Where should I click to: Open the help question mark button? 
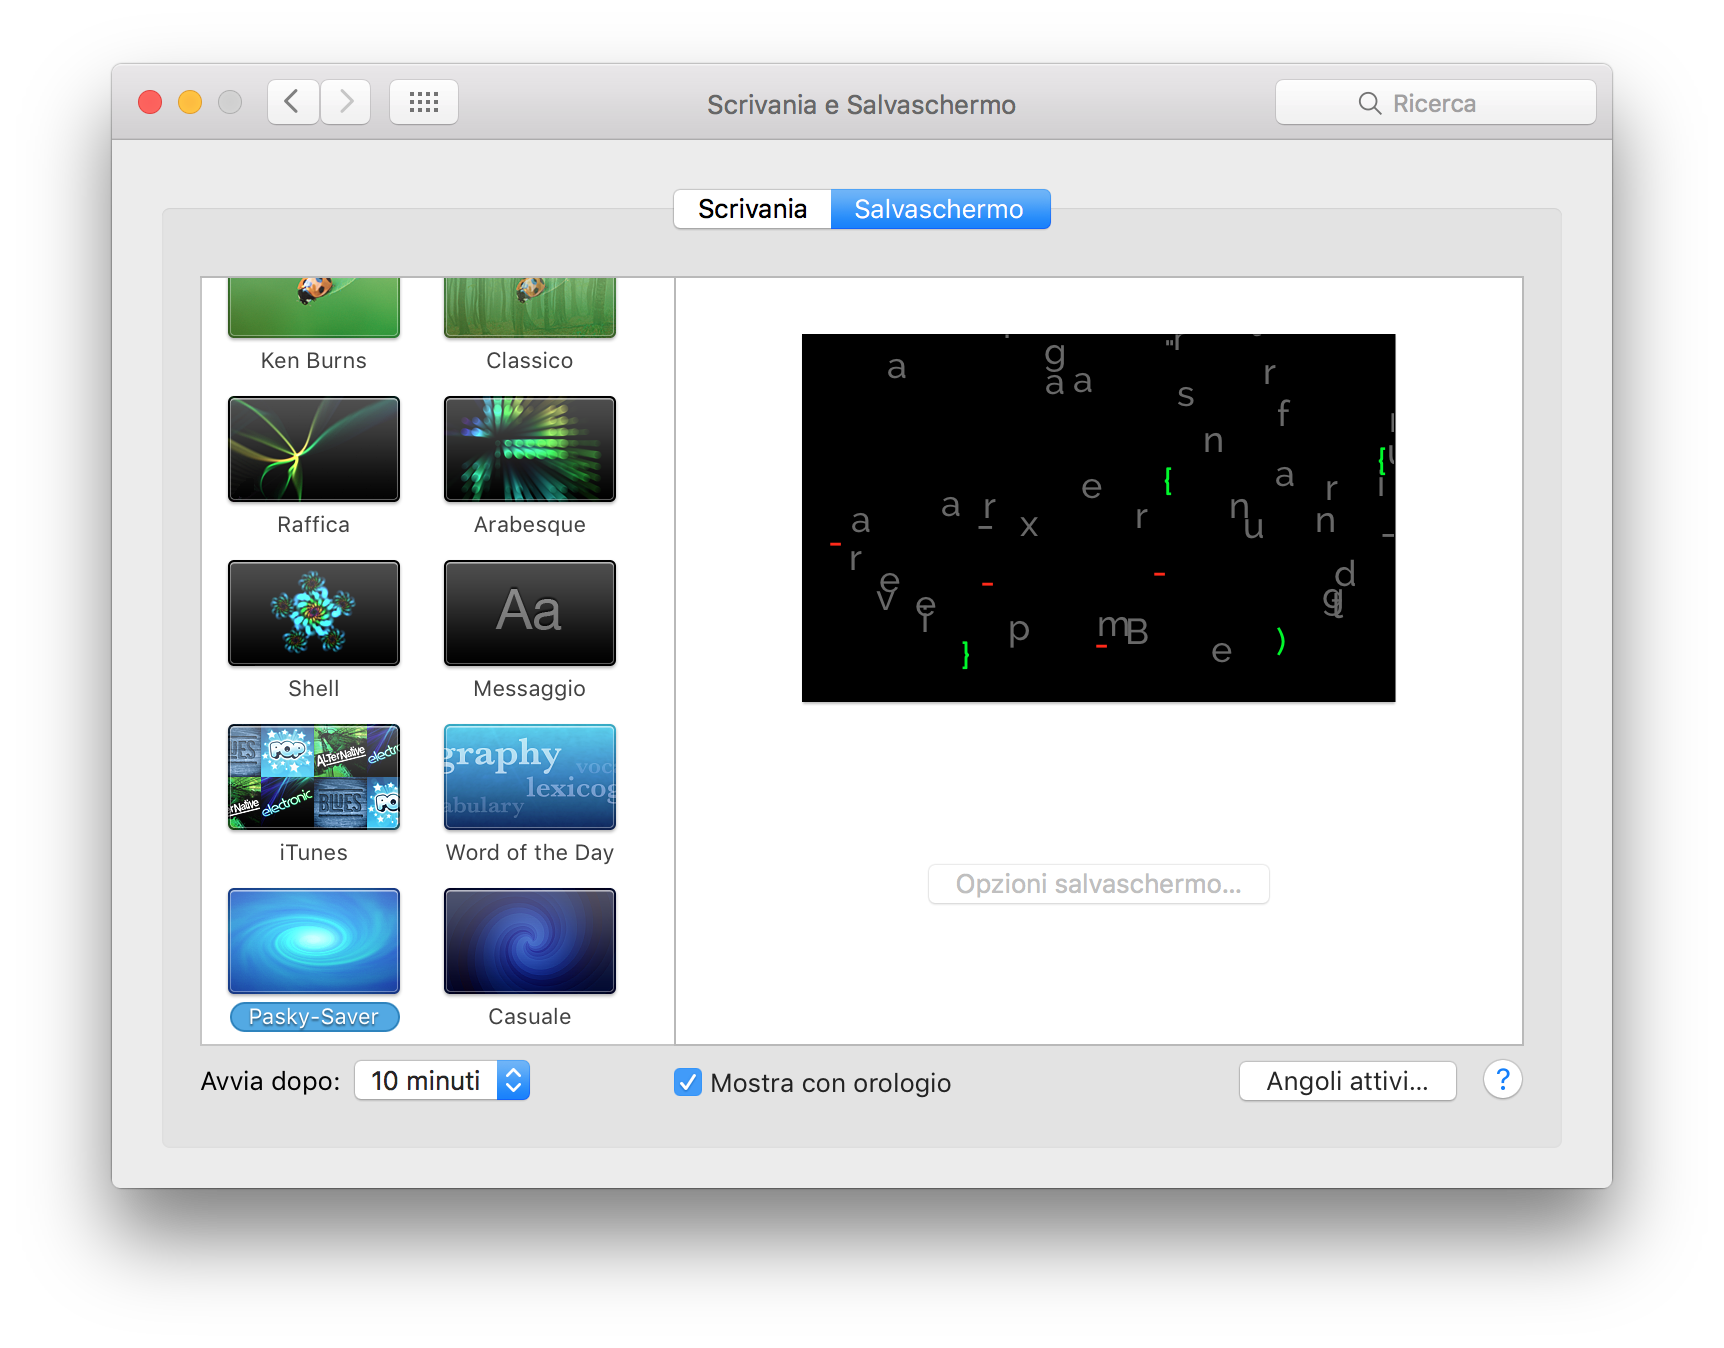pos(1502,1080)
